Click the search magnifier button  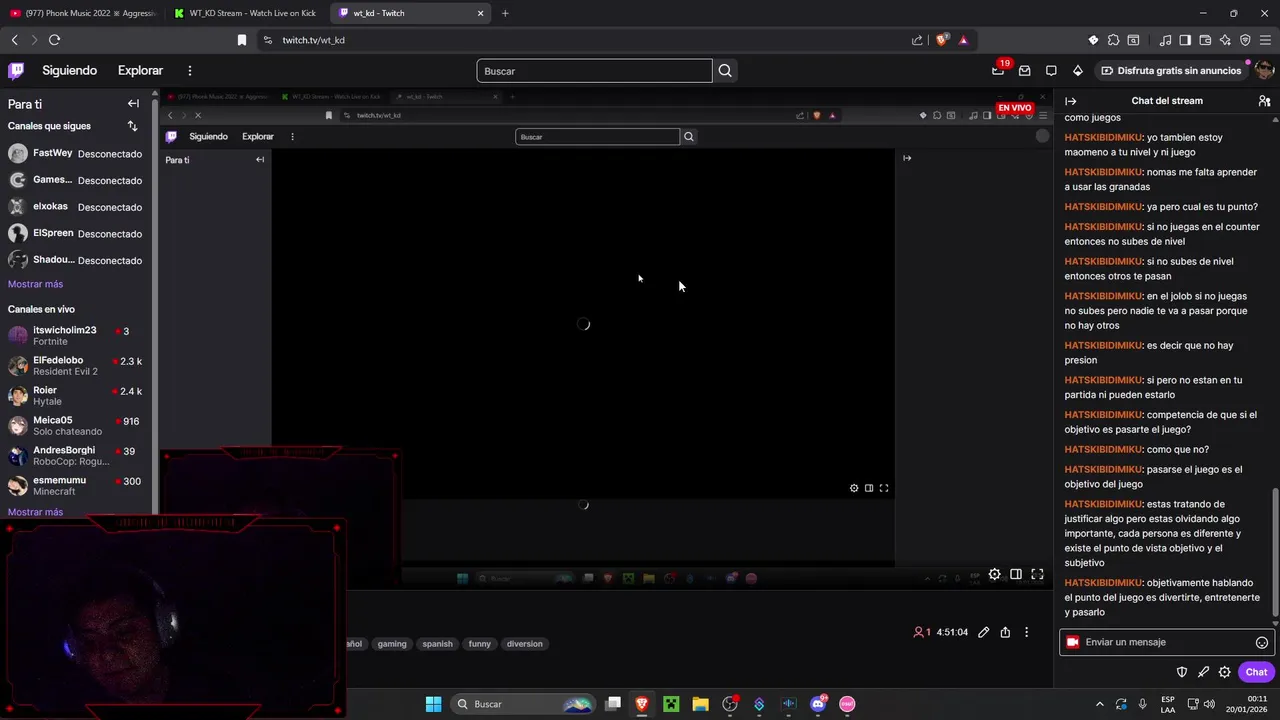point(725,71)
